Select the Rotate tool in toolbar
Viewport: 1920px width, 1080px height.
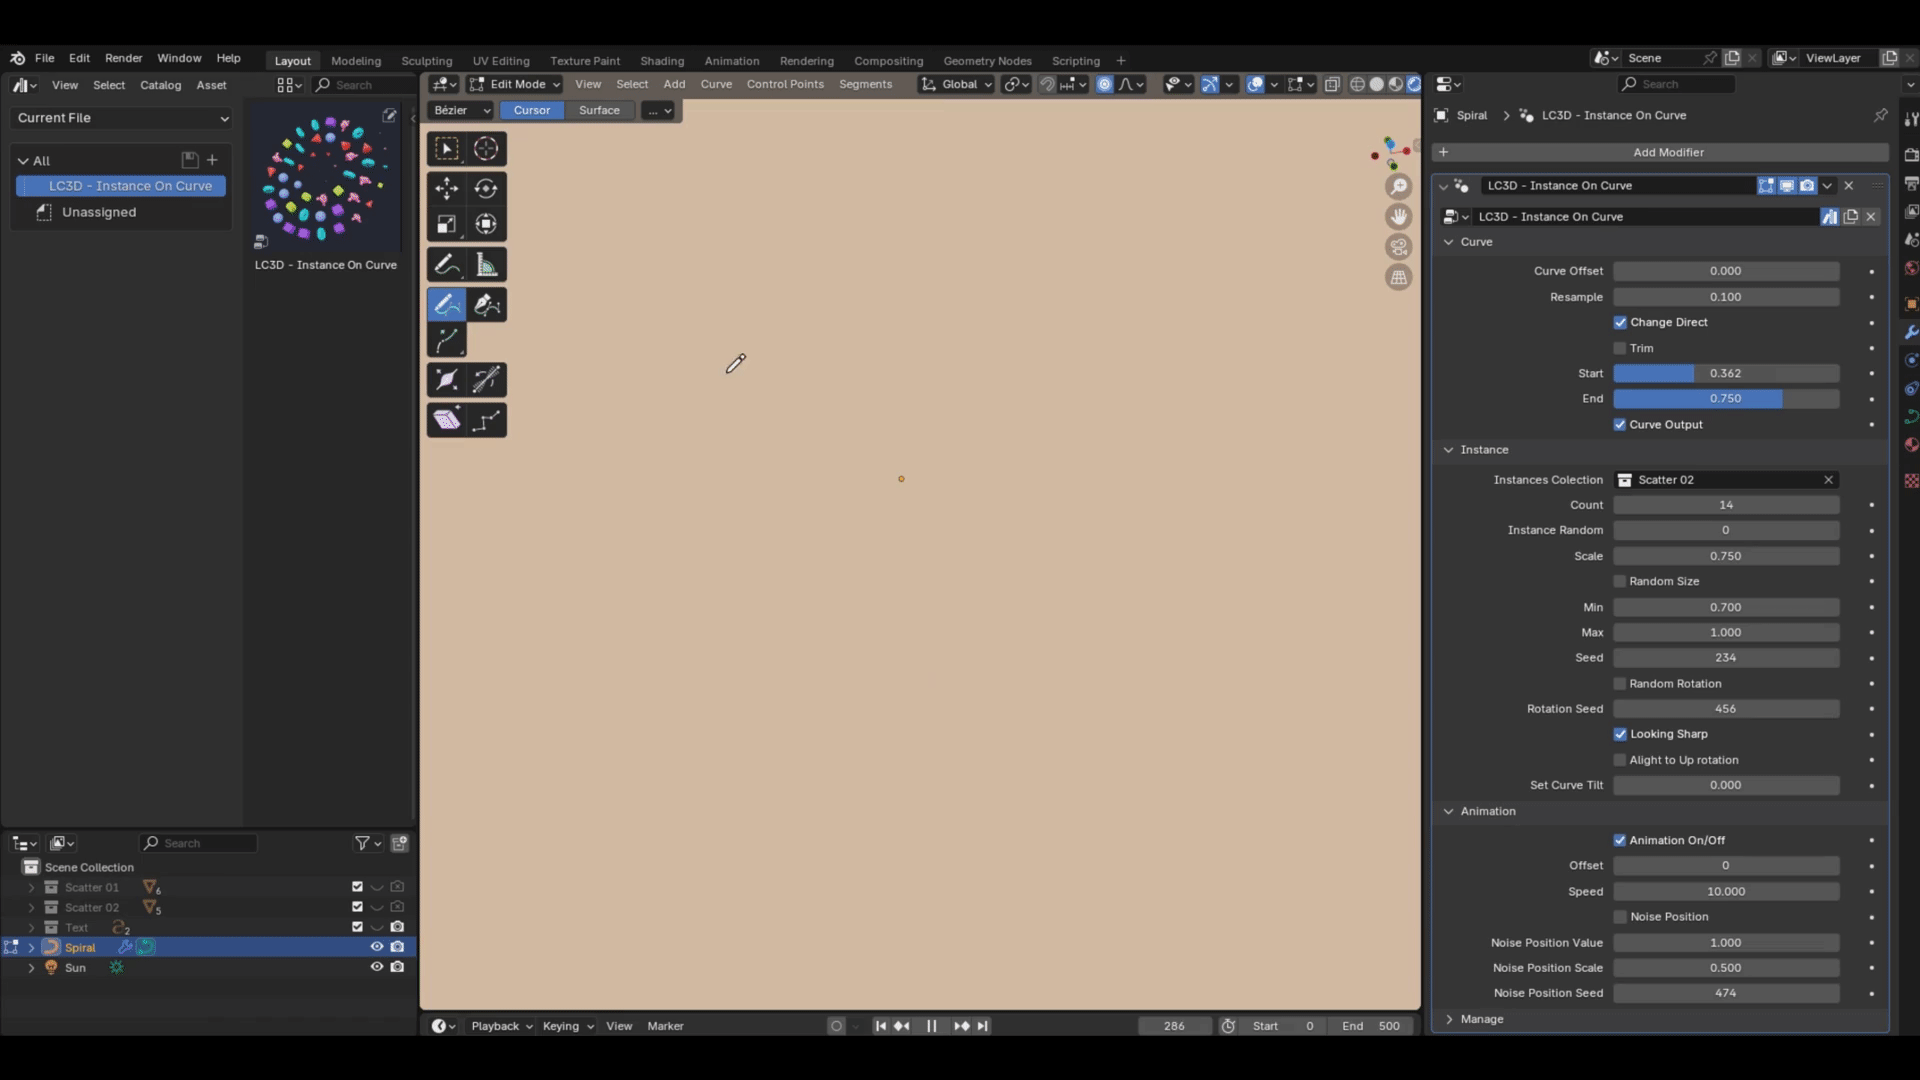click(x=486, y=188)
